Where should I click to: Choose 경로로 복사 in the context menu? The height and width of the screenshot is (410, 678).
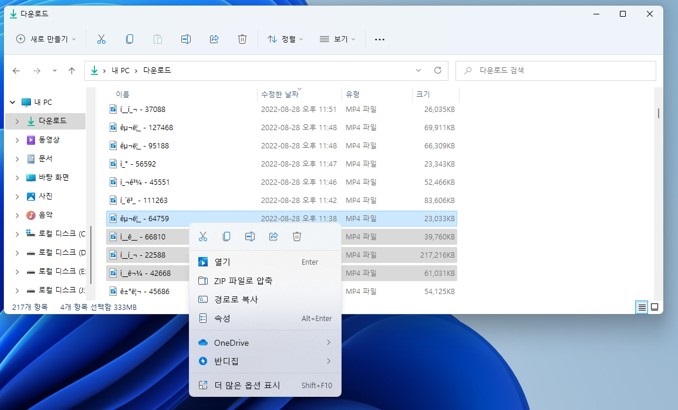coord(265,299)
